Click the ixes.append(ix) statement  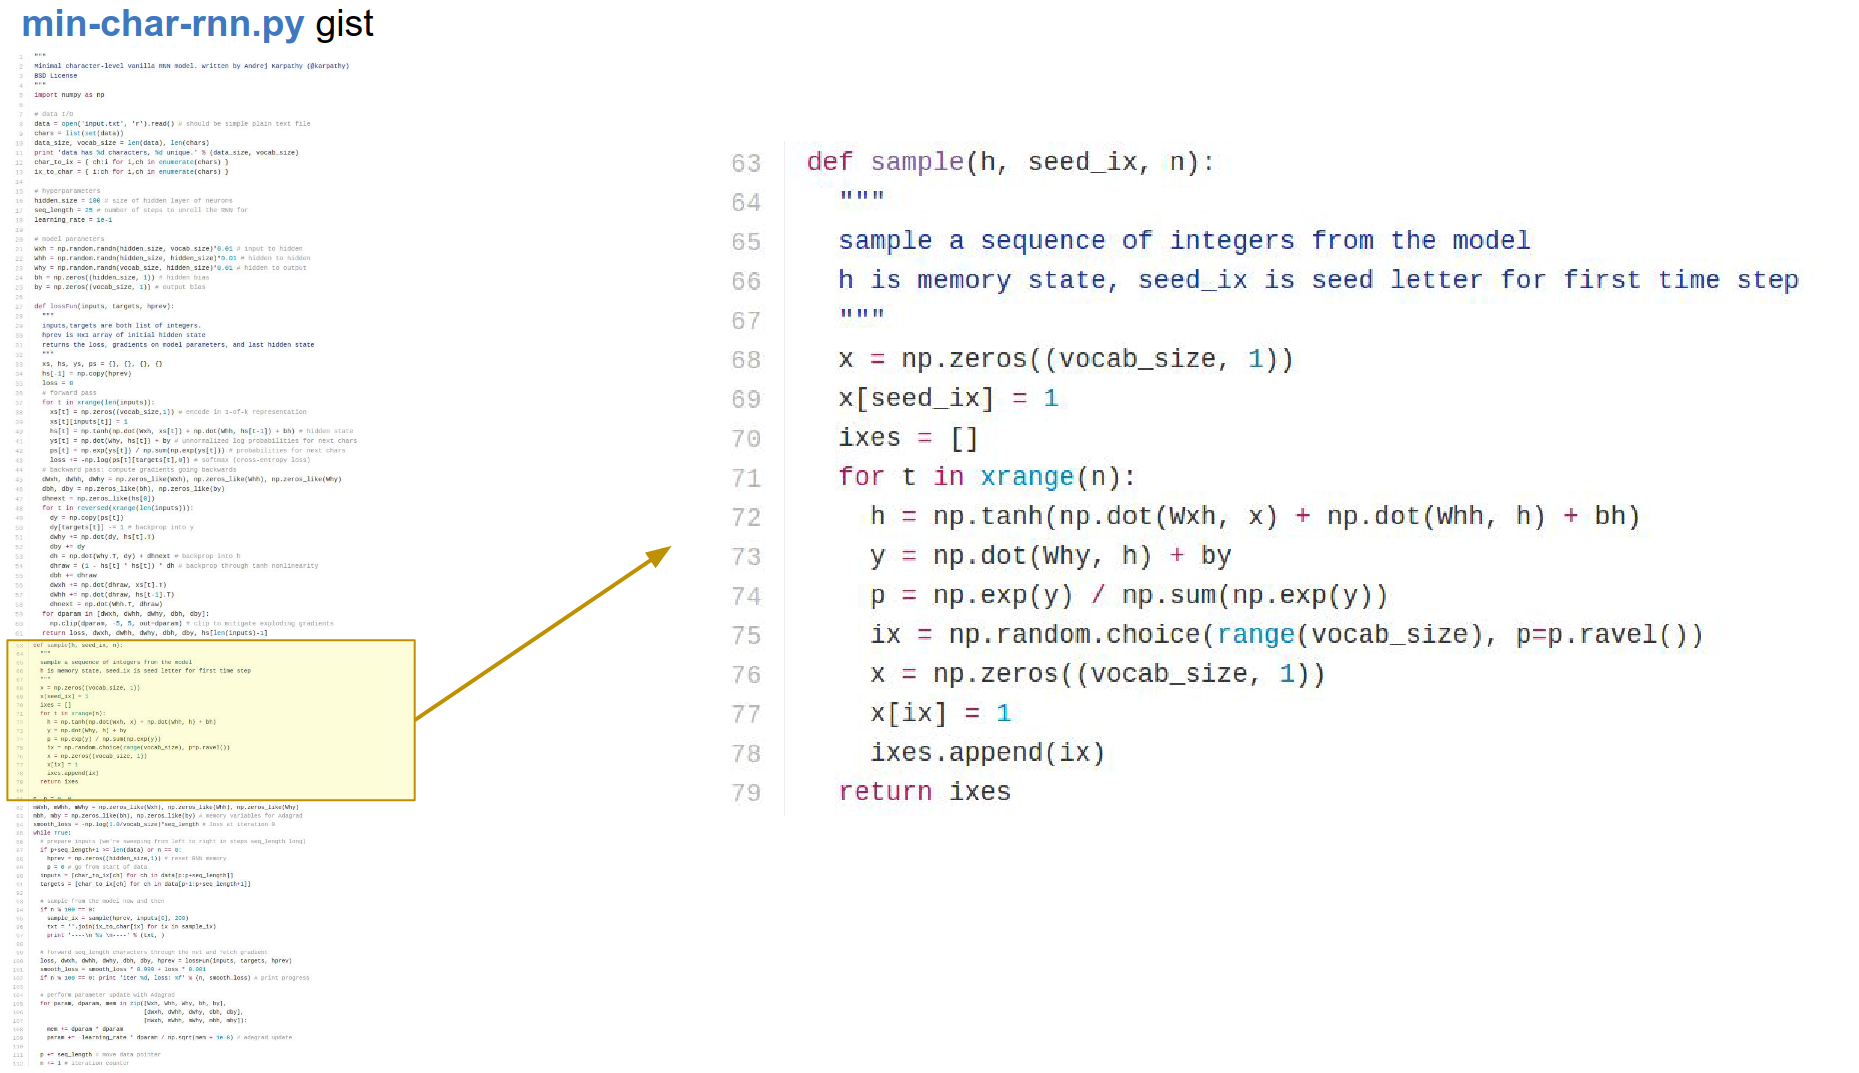click(x=987, y=753)
